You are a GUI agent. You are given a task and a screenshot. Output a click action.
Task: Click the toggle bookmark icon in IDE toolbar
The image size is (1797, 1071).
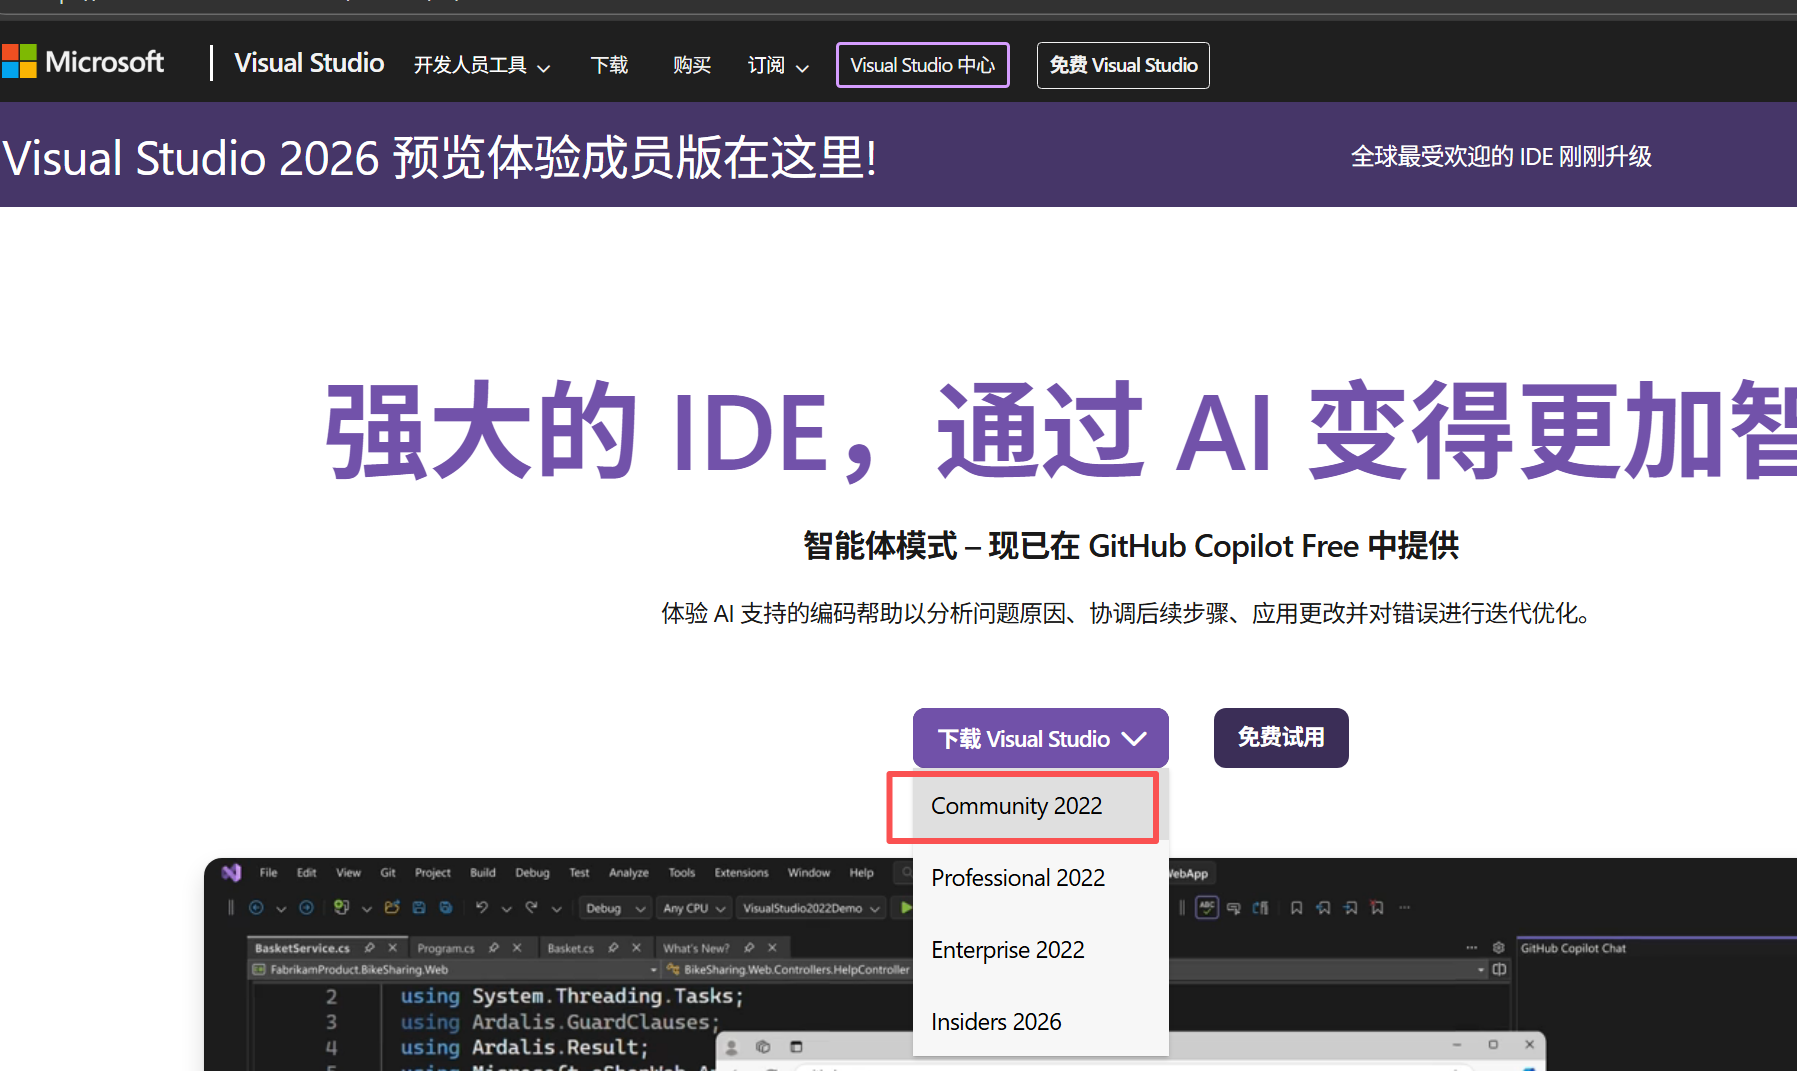pyautogui.click(x=1296, y=908)
